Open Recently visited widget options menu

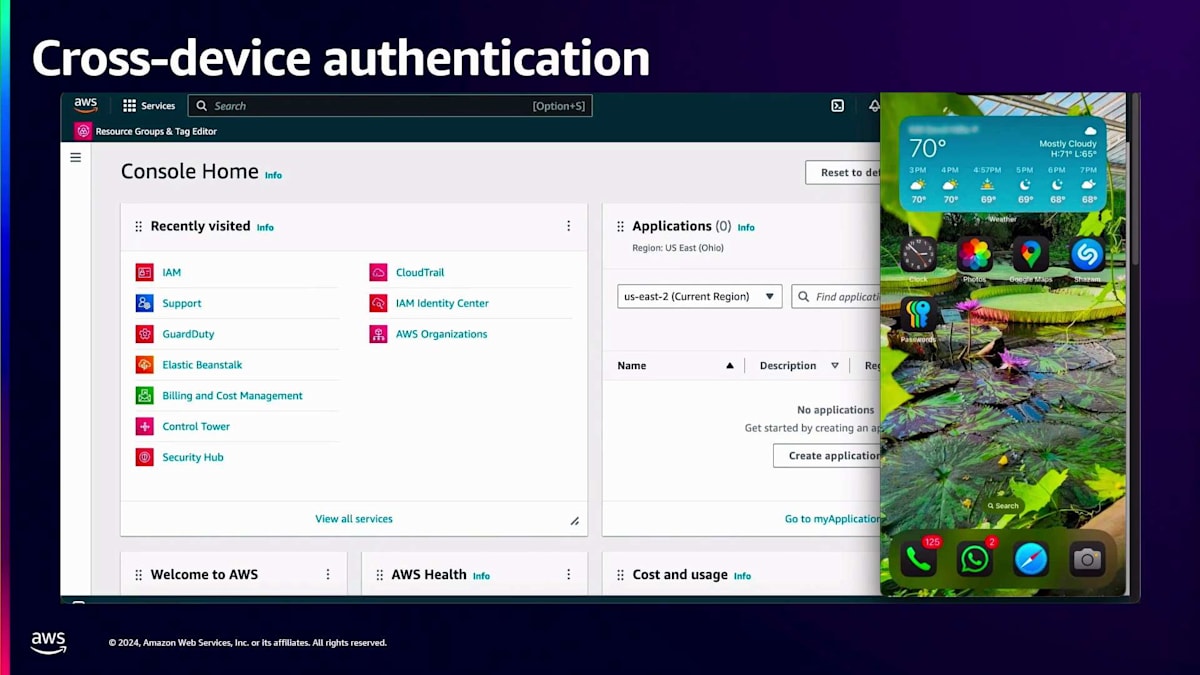pyautogui.click(x=569, y=226)
